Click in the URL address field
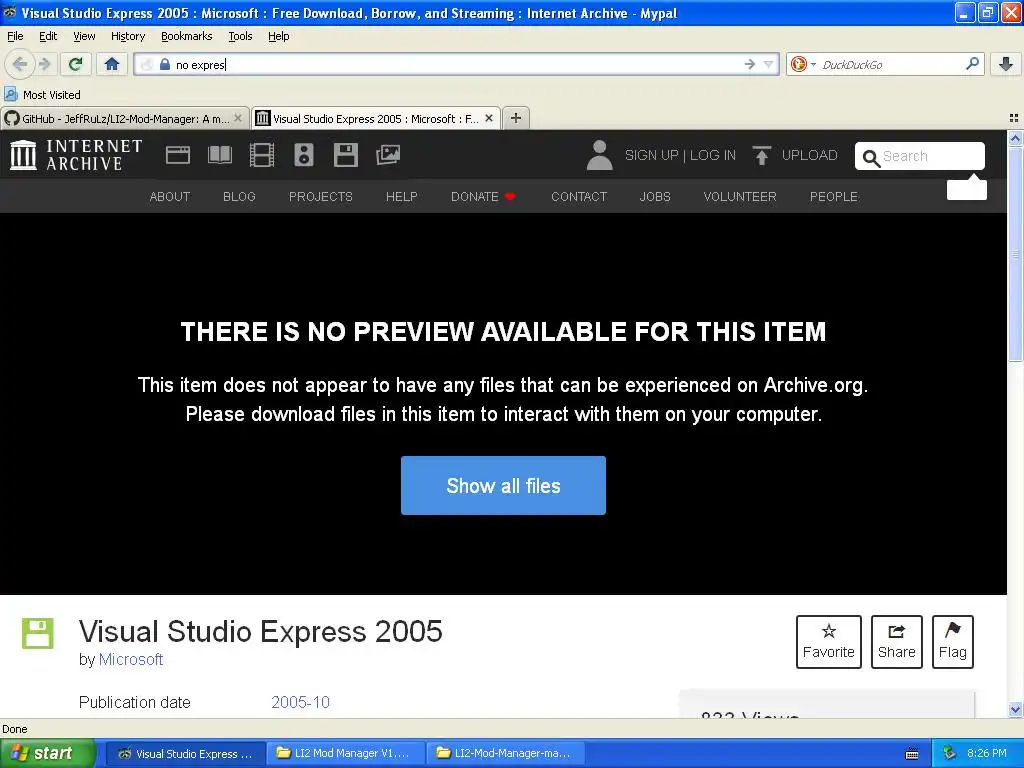 pyautogui.click(x=457, y=64)
